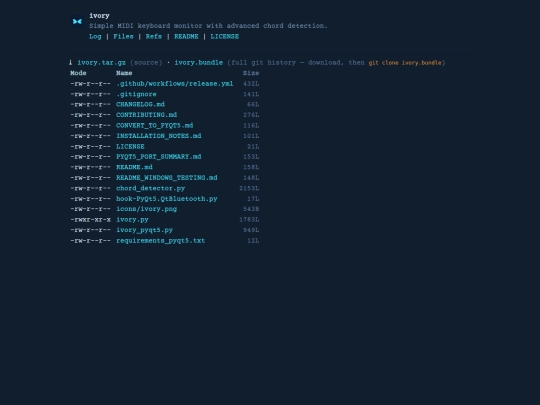Open the Files navigation link

(123, 37)
